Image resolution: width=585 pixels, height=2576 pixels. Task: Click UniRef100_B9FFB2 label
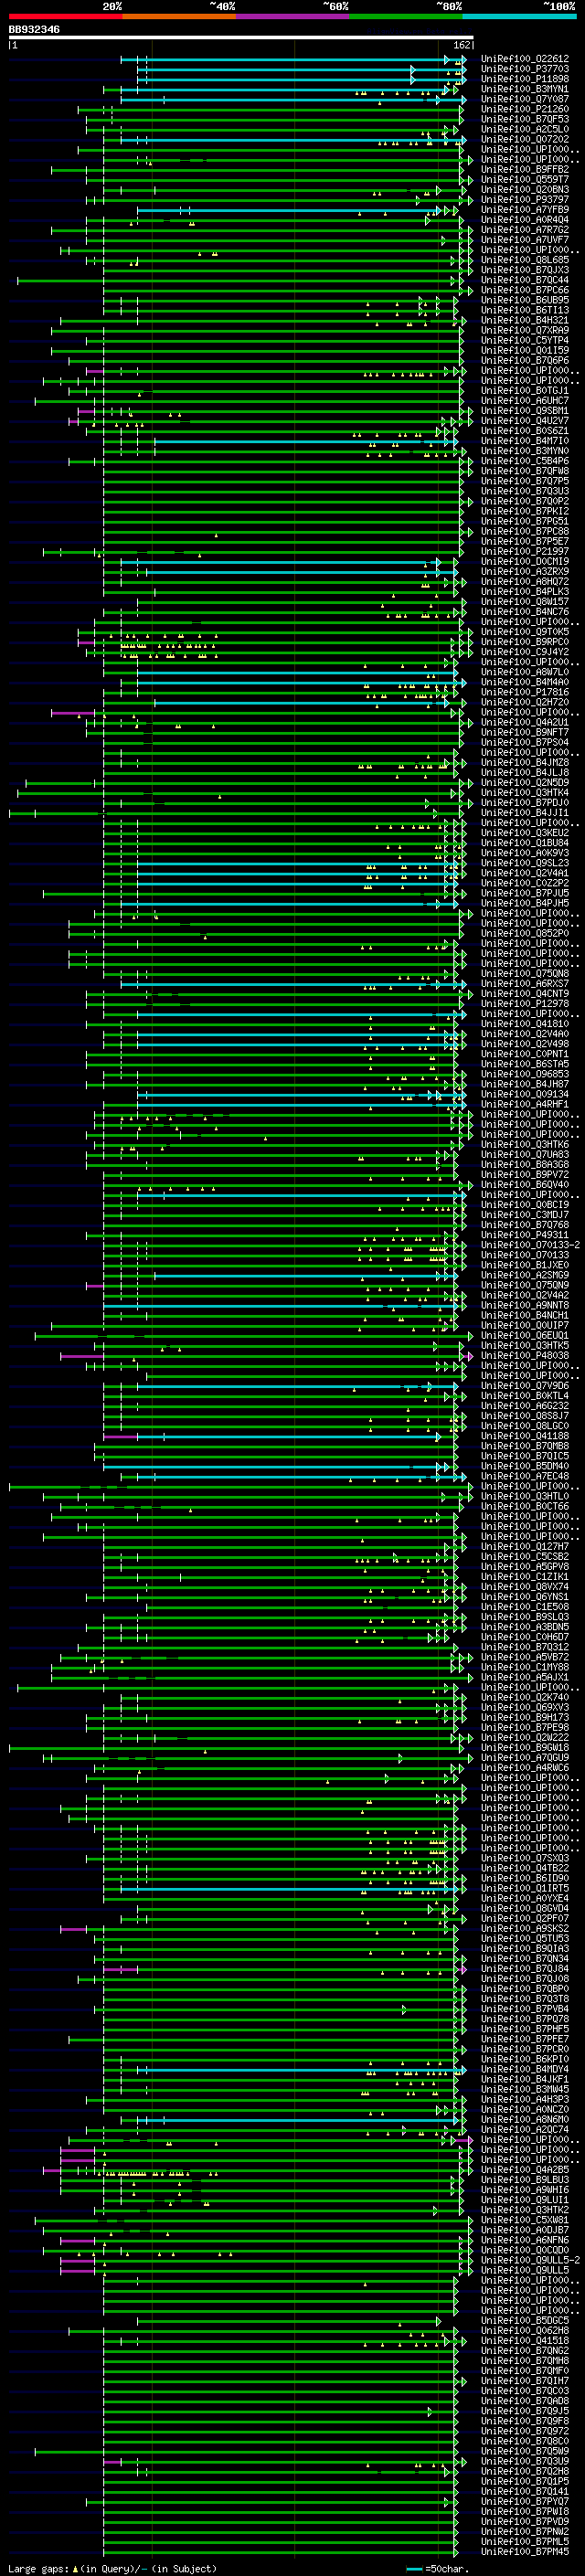click(525, 170)
